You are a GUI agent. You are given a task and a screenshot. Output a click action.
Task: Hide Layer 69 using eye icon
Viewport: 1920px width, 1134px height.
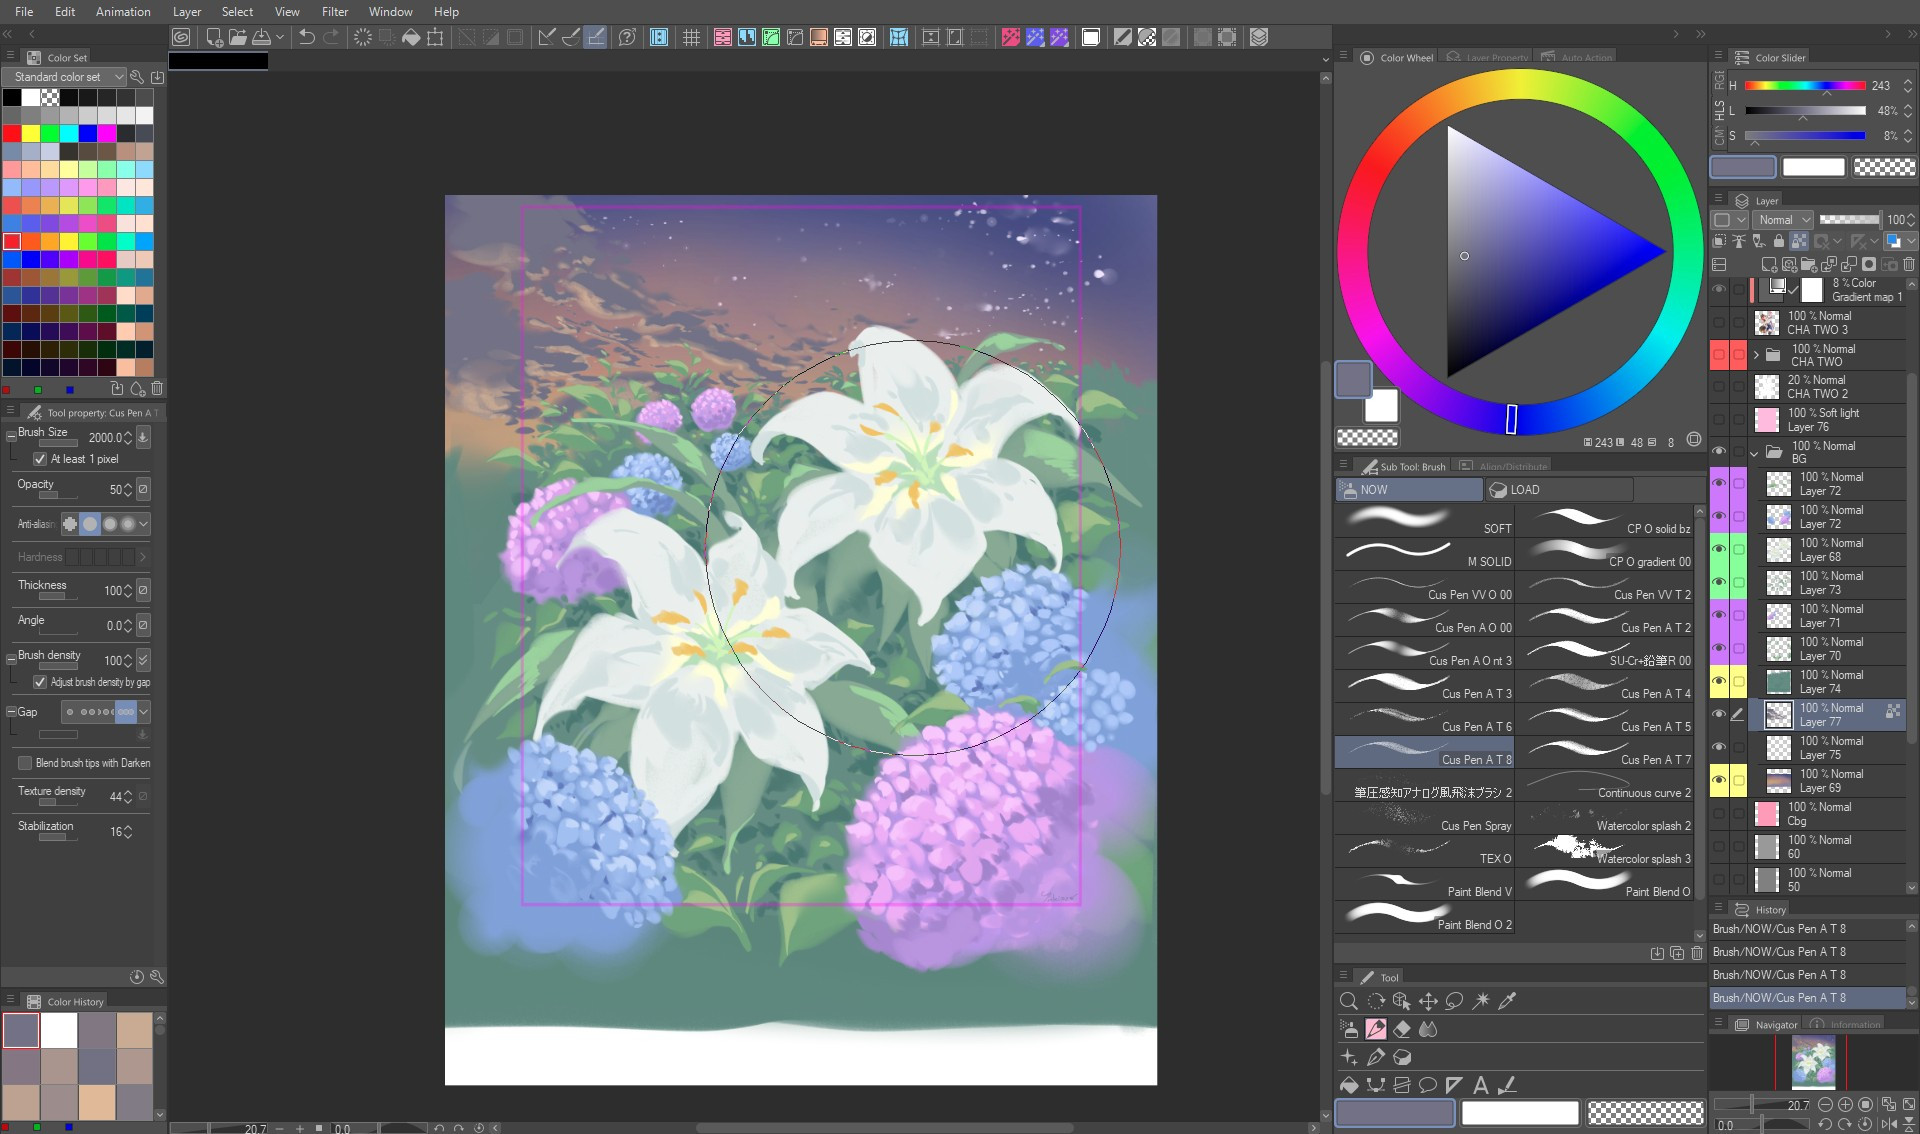1718,781
